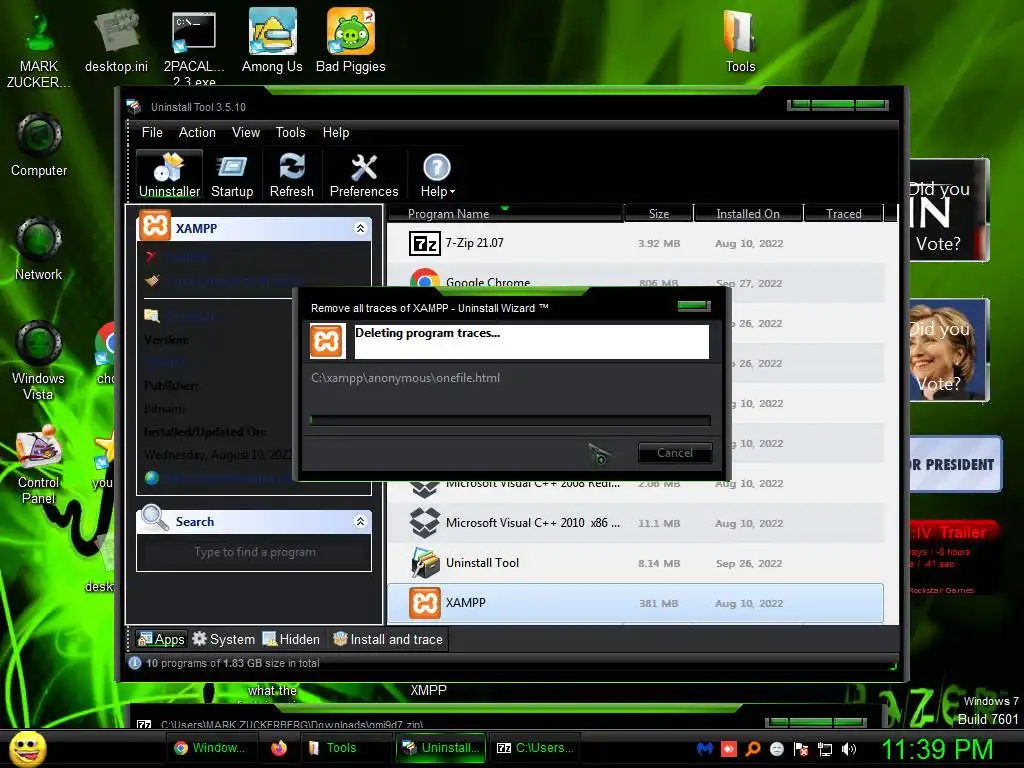Sort by the Program Name column header
1024x768 pixels.
pyautogui.click(x=505, y=214)
